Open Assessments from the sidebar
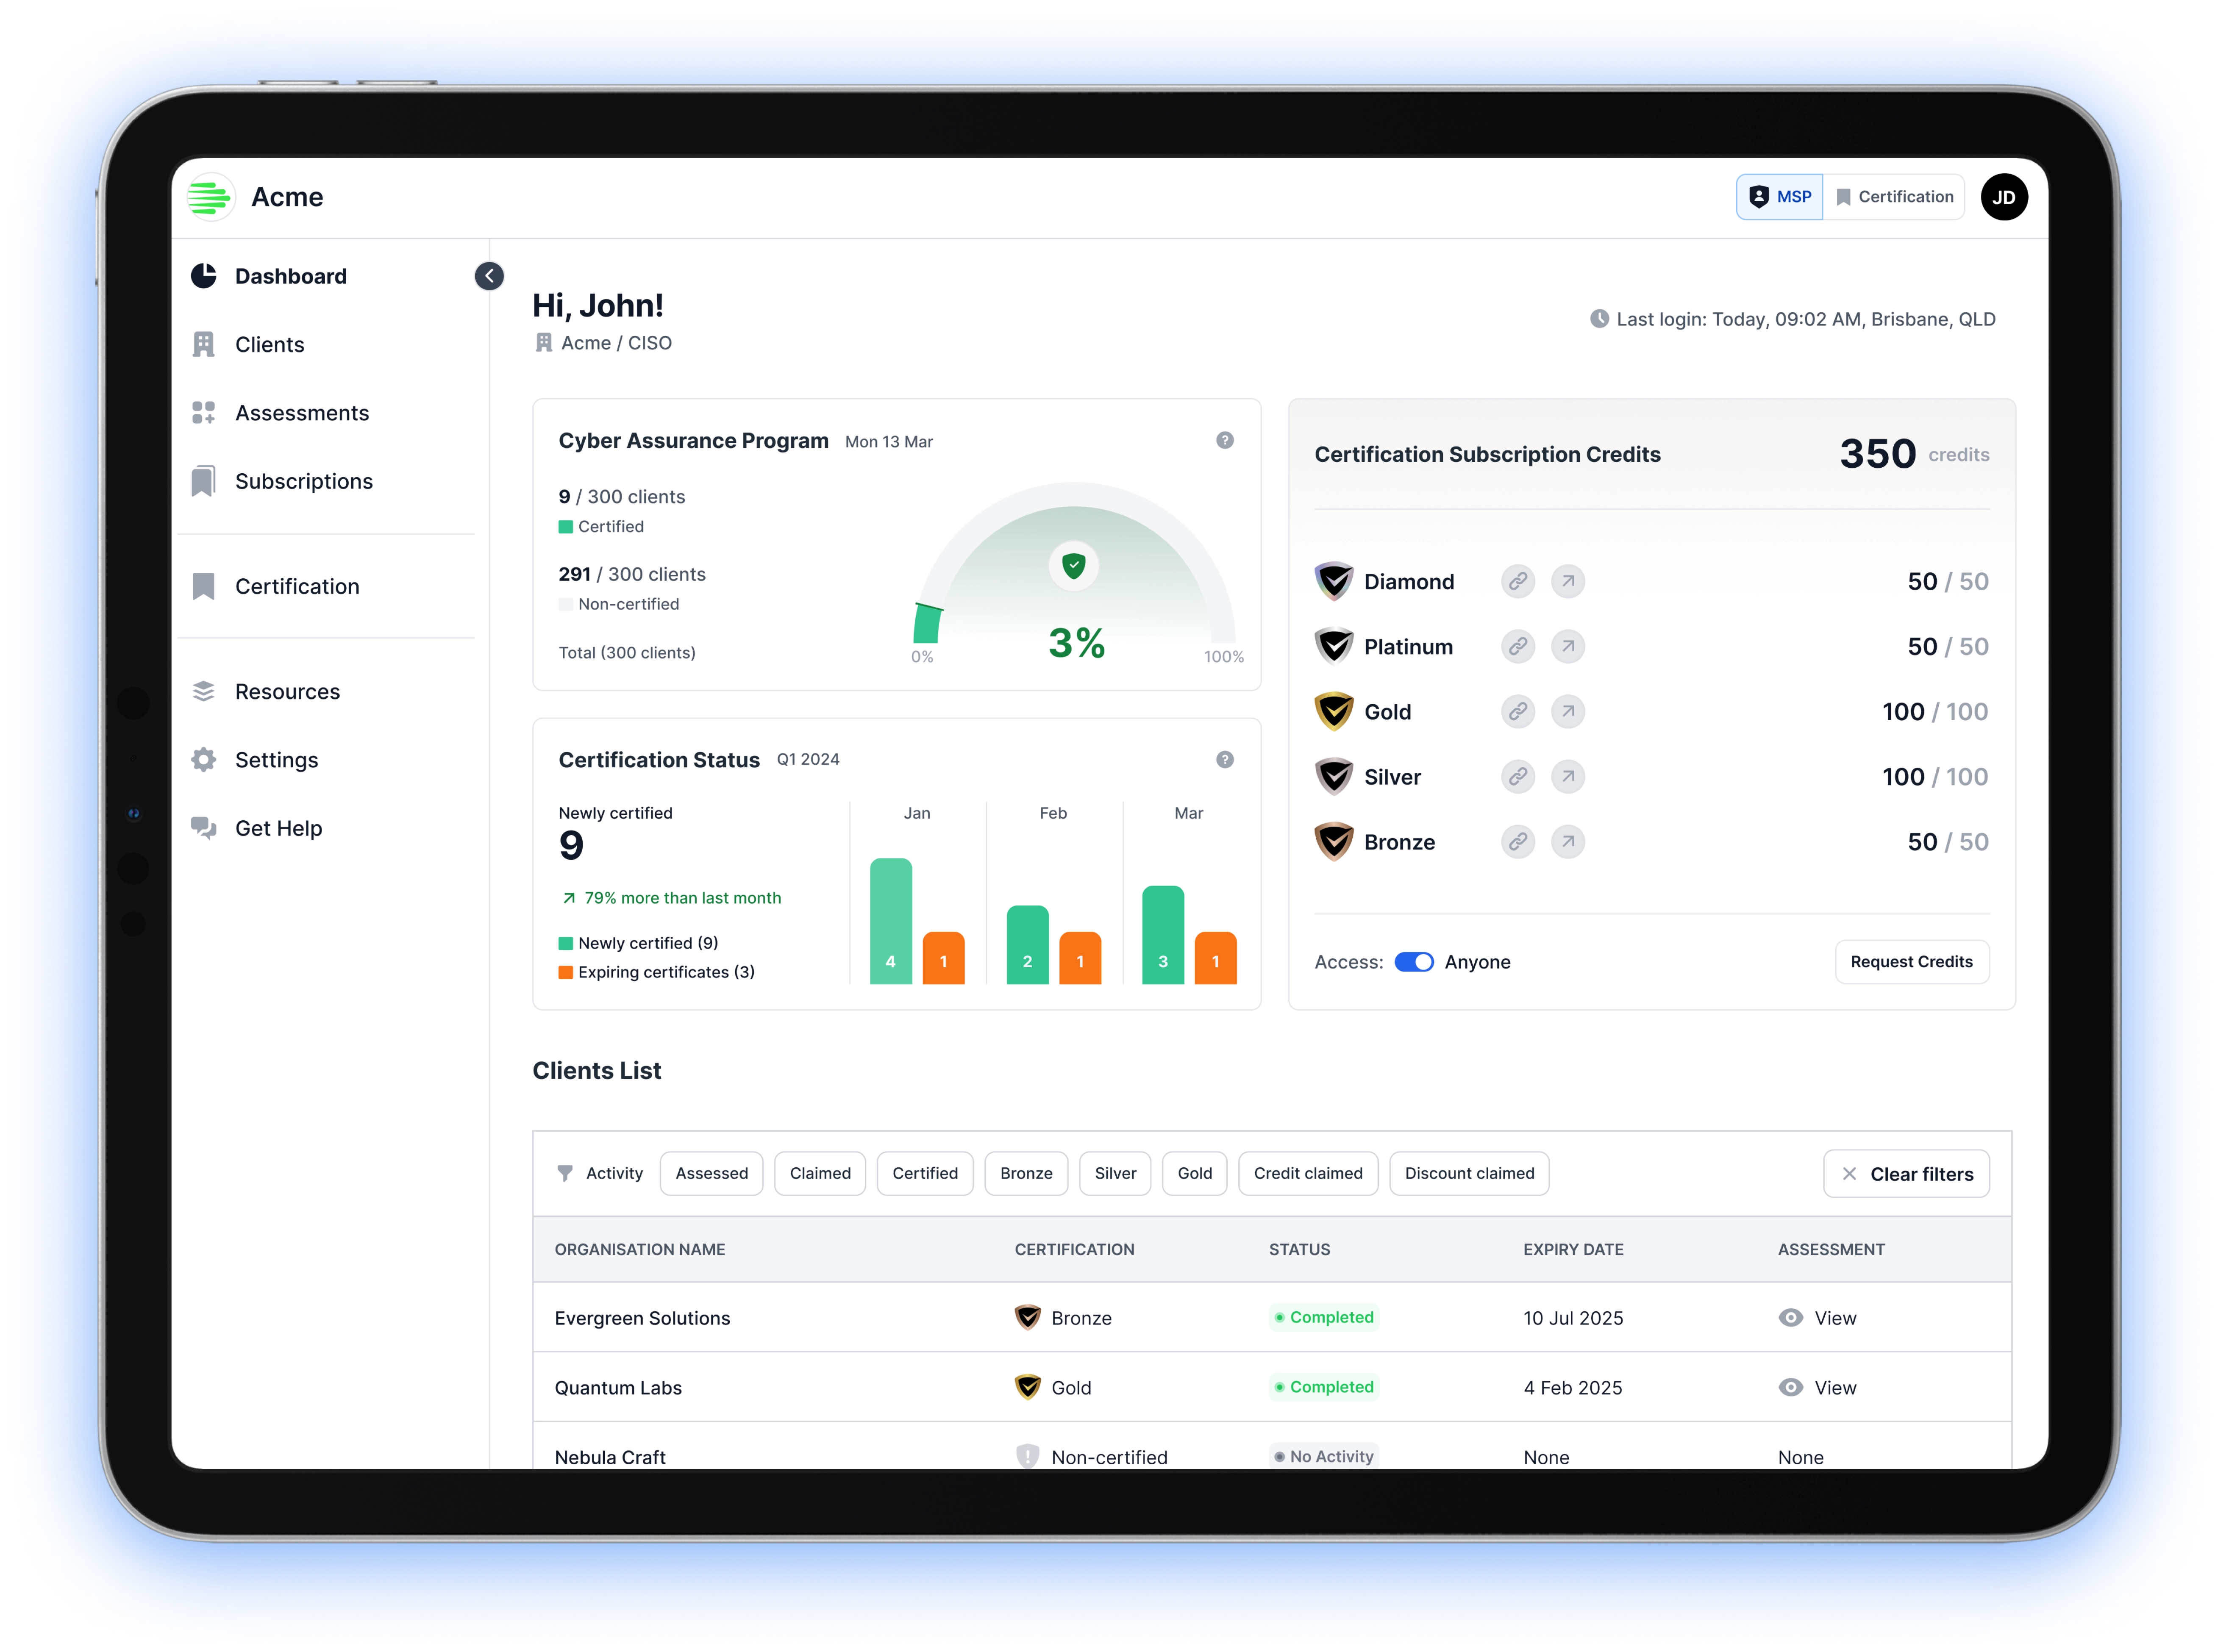This screenshot has width=2215, height=1652. 280,413
